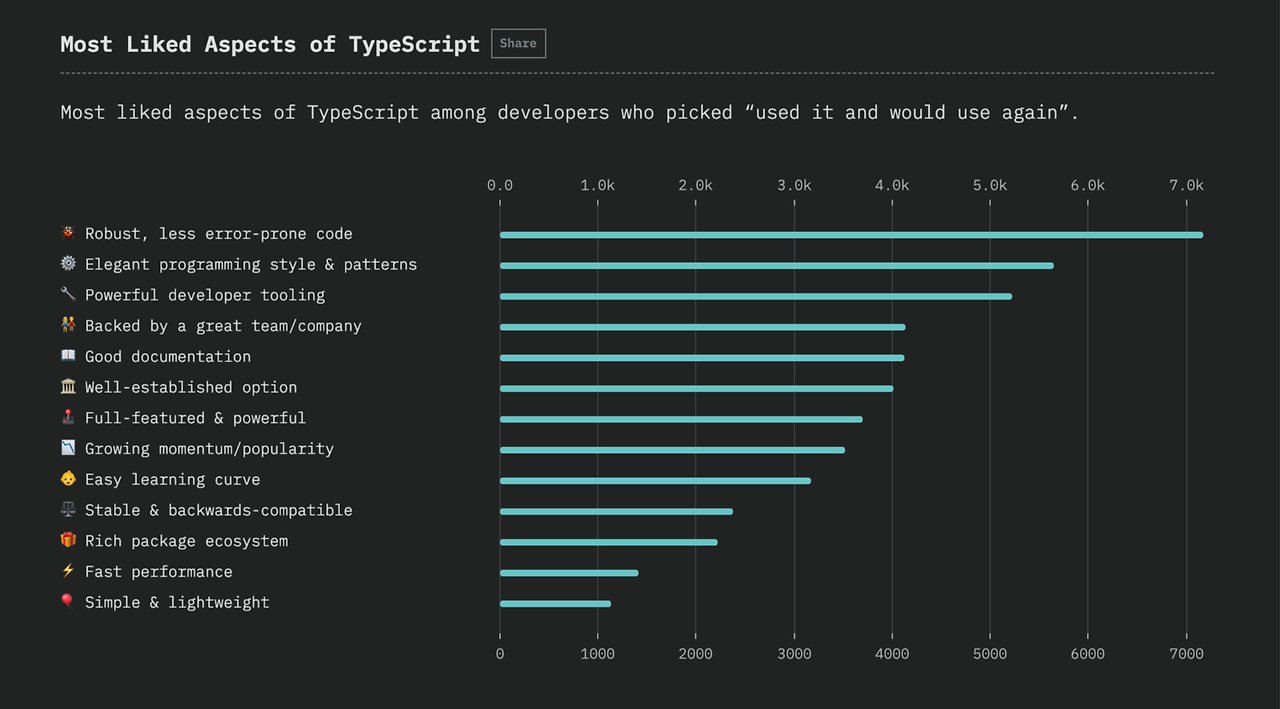
Task: Click the lightning icon for Fast performance
Action: (68, 571)
